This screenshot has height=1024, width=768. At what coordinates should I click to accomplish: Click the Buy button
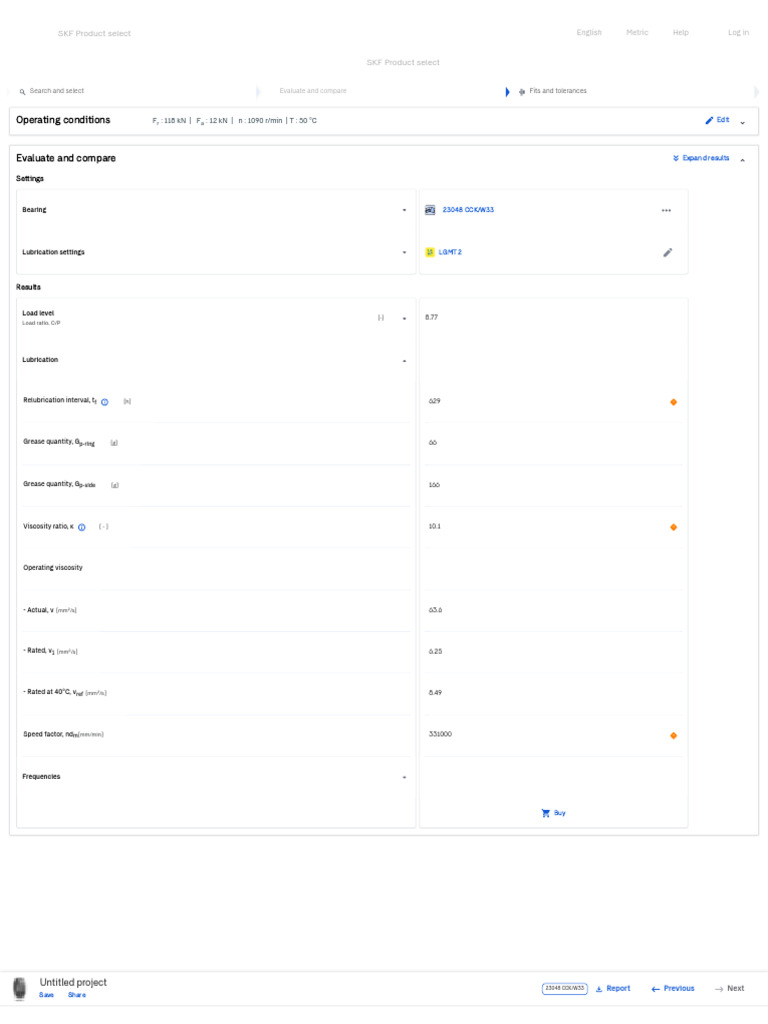tap(553, 813)
